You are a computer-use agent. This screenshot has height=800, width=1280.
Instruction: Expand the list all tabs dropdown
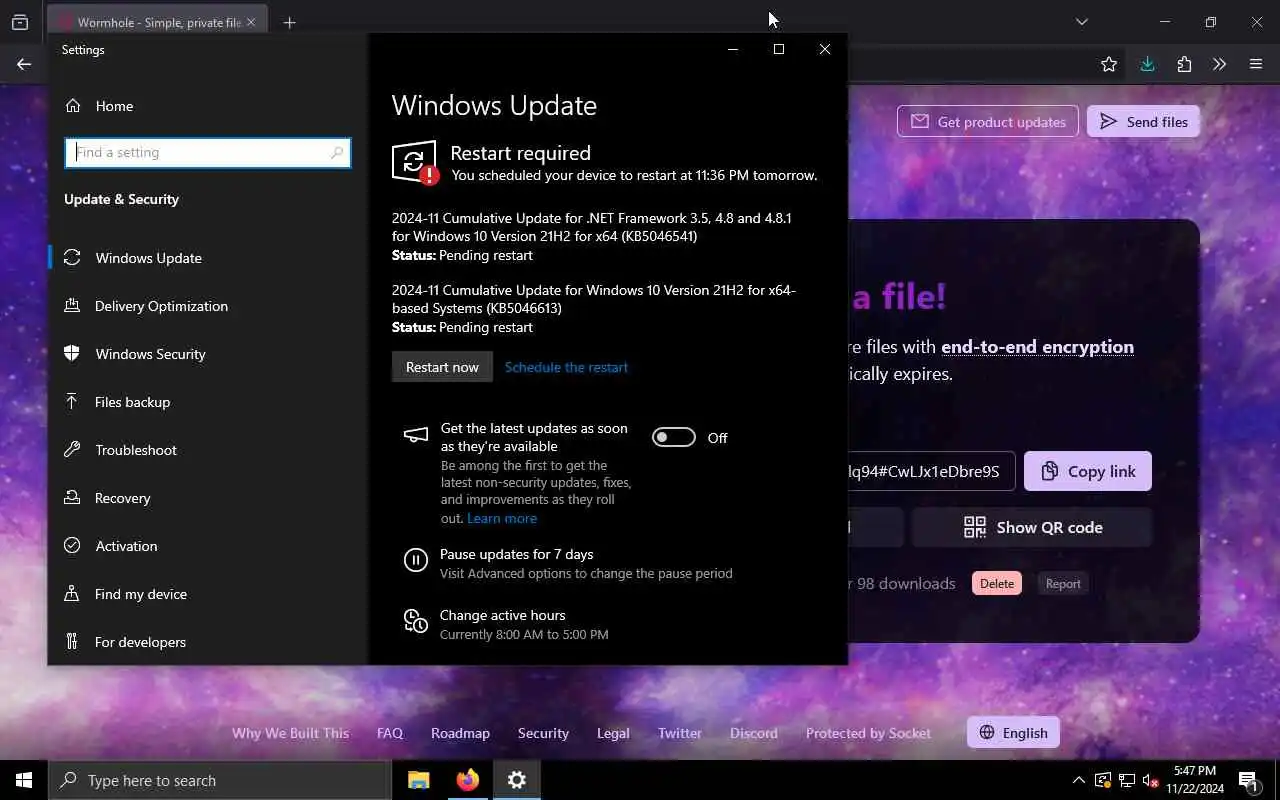click(x=1082, y=22)
